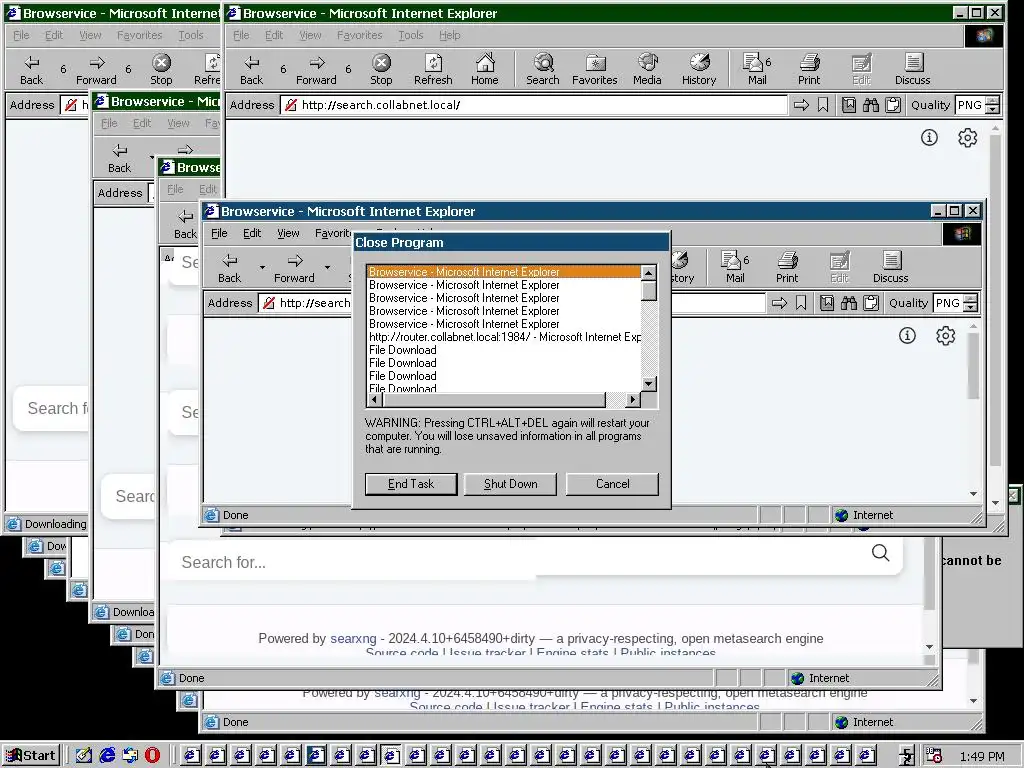Click Stop in the top background window toolbar

pos(381,69)
